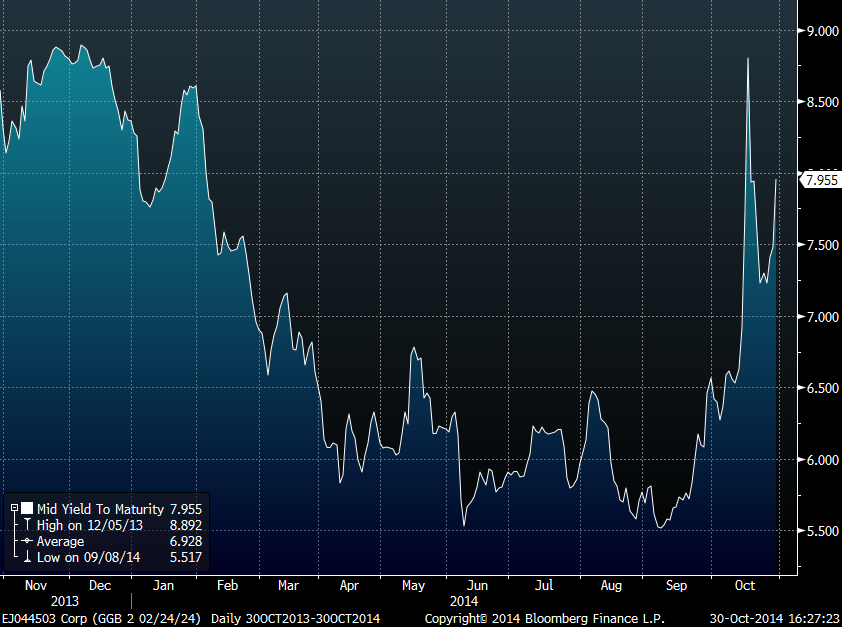Viewport: 842px width, 627px height.
Task: Click the EJ044503 Corp security identifier text
Action: (40, 619)
